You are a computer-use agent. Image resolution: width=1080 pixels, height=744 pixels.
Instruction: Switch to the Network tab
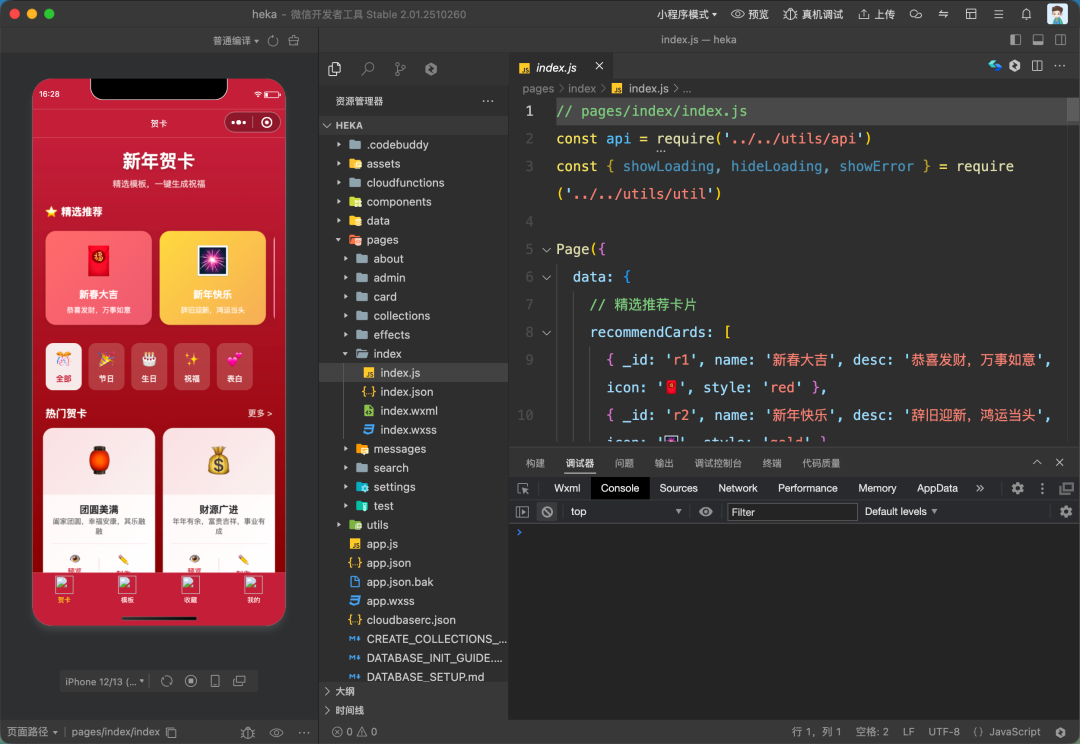(x=738, y=488)
